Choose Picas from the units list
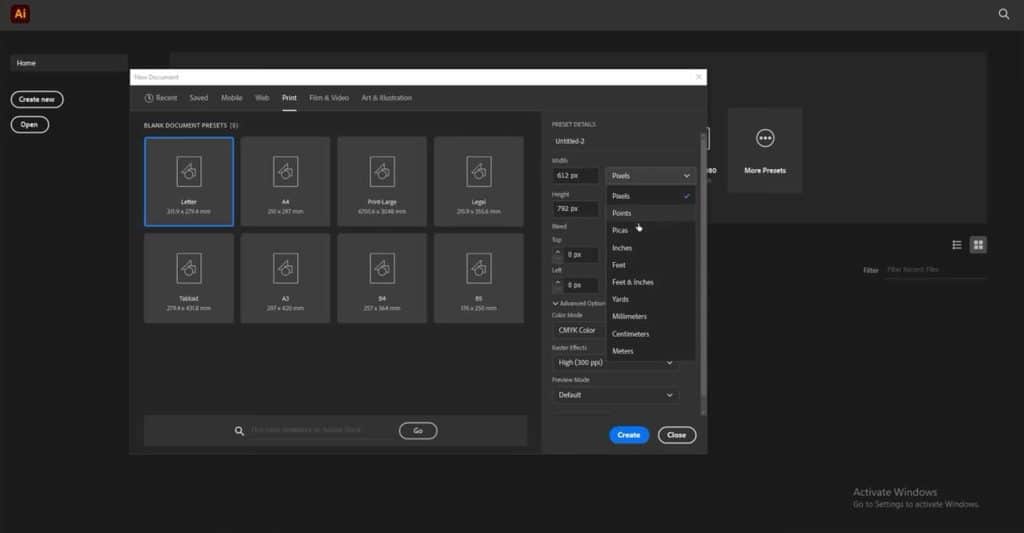 [651, 230]
